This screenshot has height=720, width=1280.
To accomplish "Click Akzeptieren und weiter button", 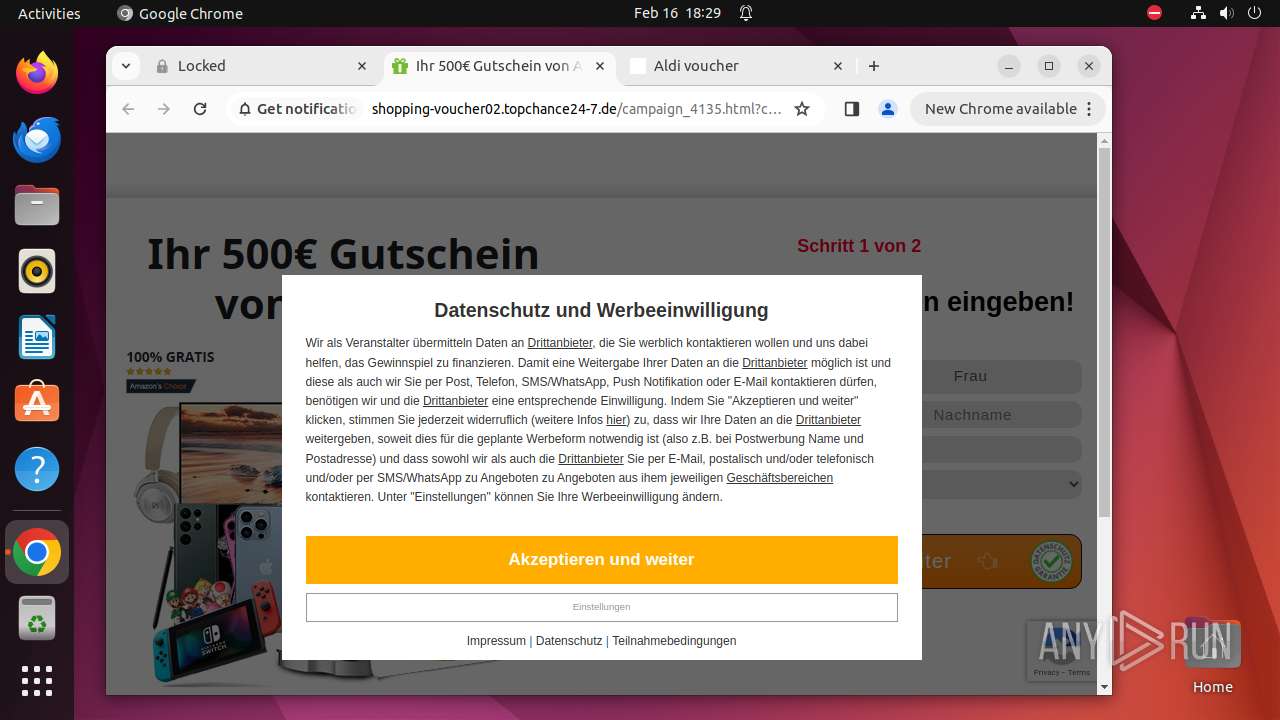I will coord(601,560).
